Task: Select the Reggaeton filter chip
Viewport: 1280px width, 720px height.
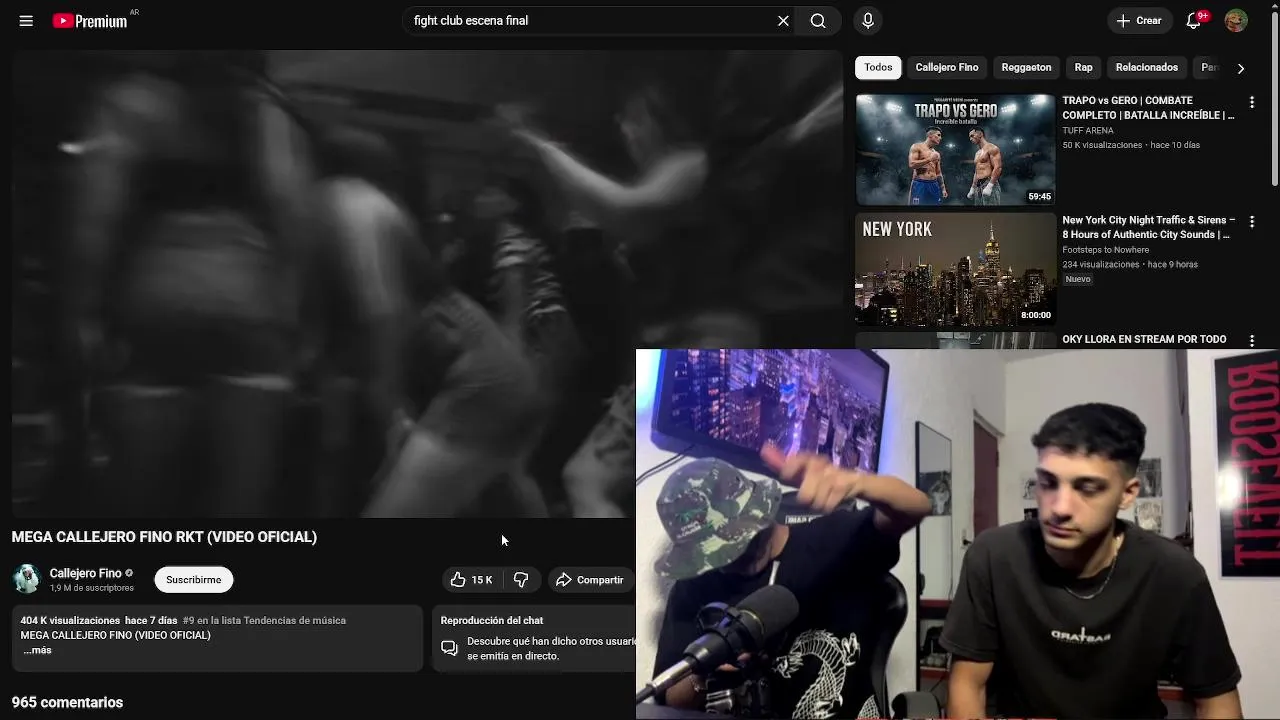Action: (1026, 67)
